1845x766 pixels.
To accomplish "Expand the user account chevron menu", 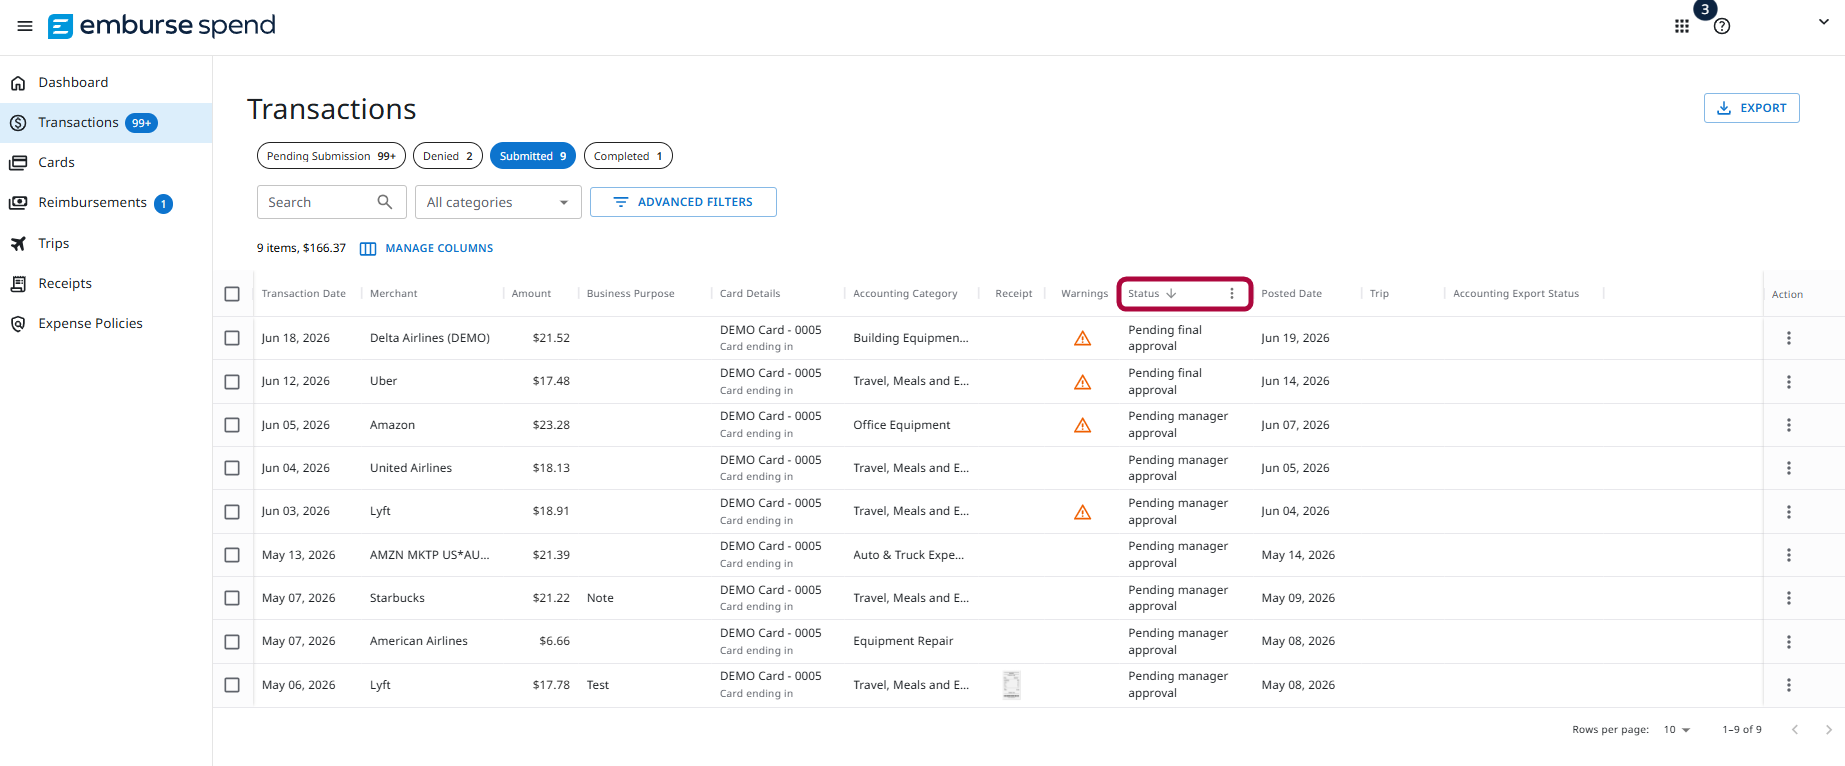I will tap(1823, 22).
